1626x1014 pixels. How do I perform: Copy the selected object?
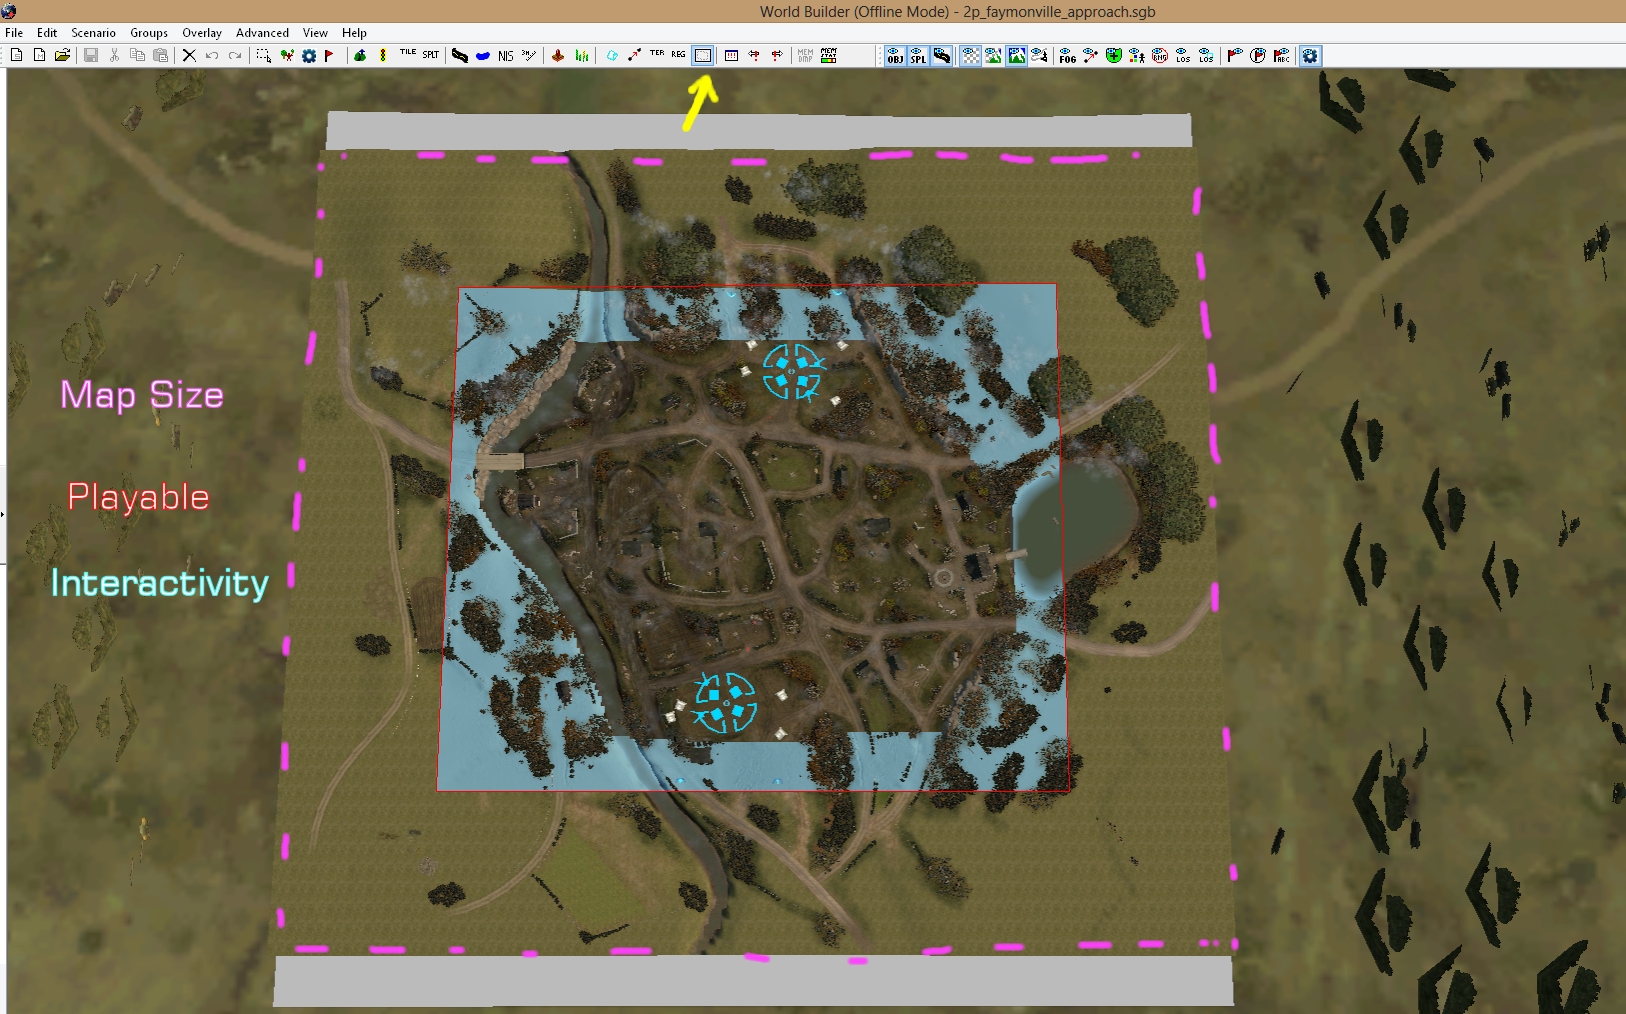[x=137, y=55]
